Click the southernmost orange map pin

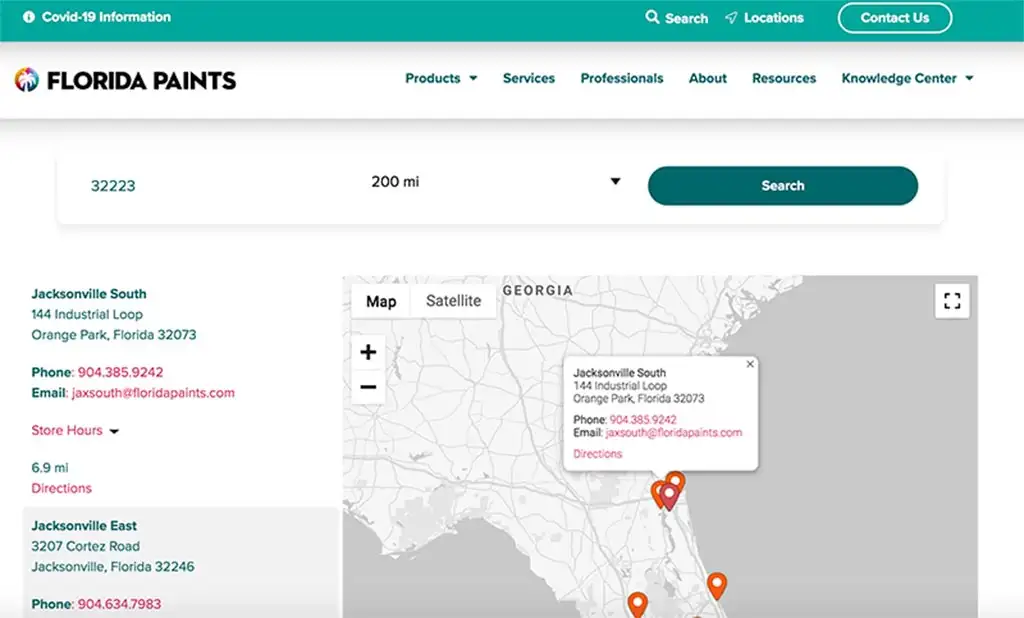637,604
